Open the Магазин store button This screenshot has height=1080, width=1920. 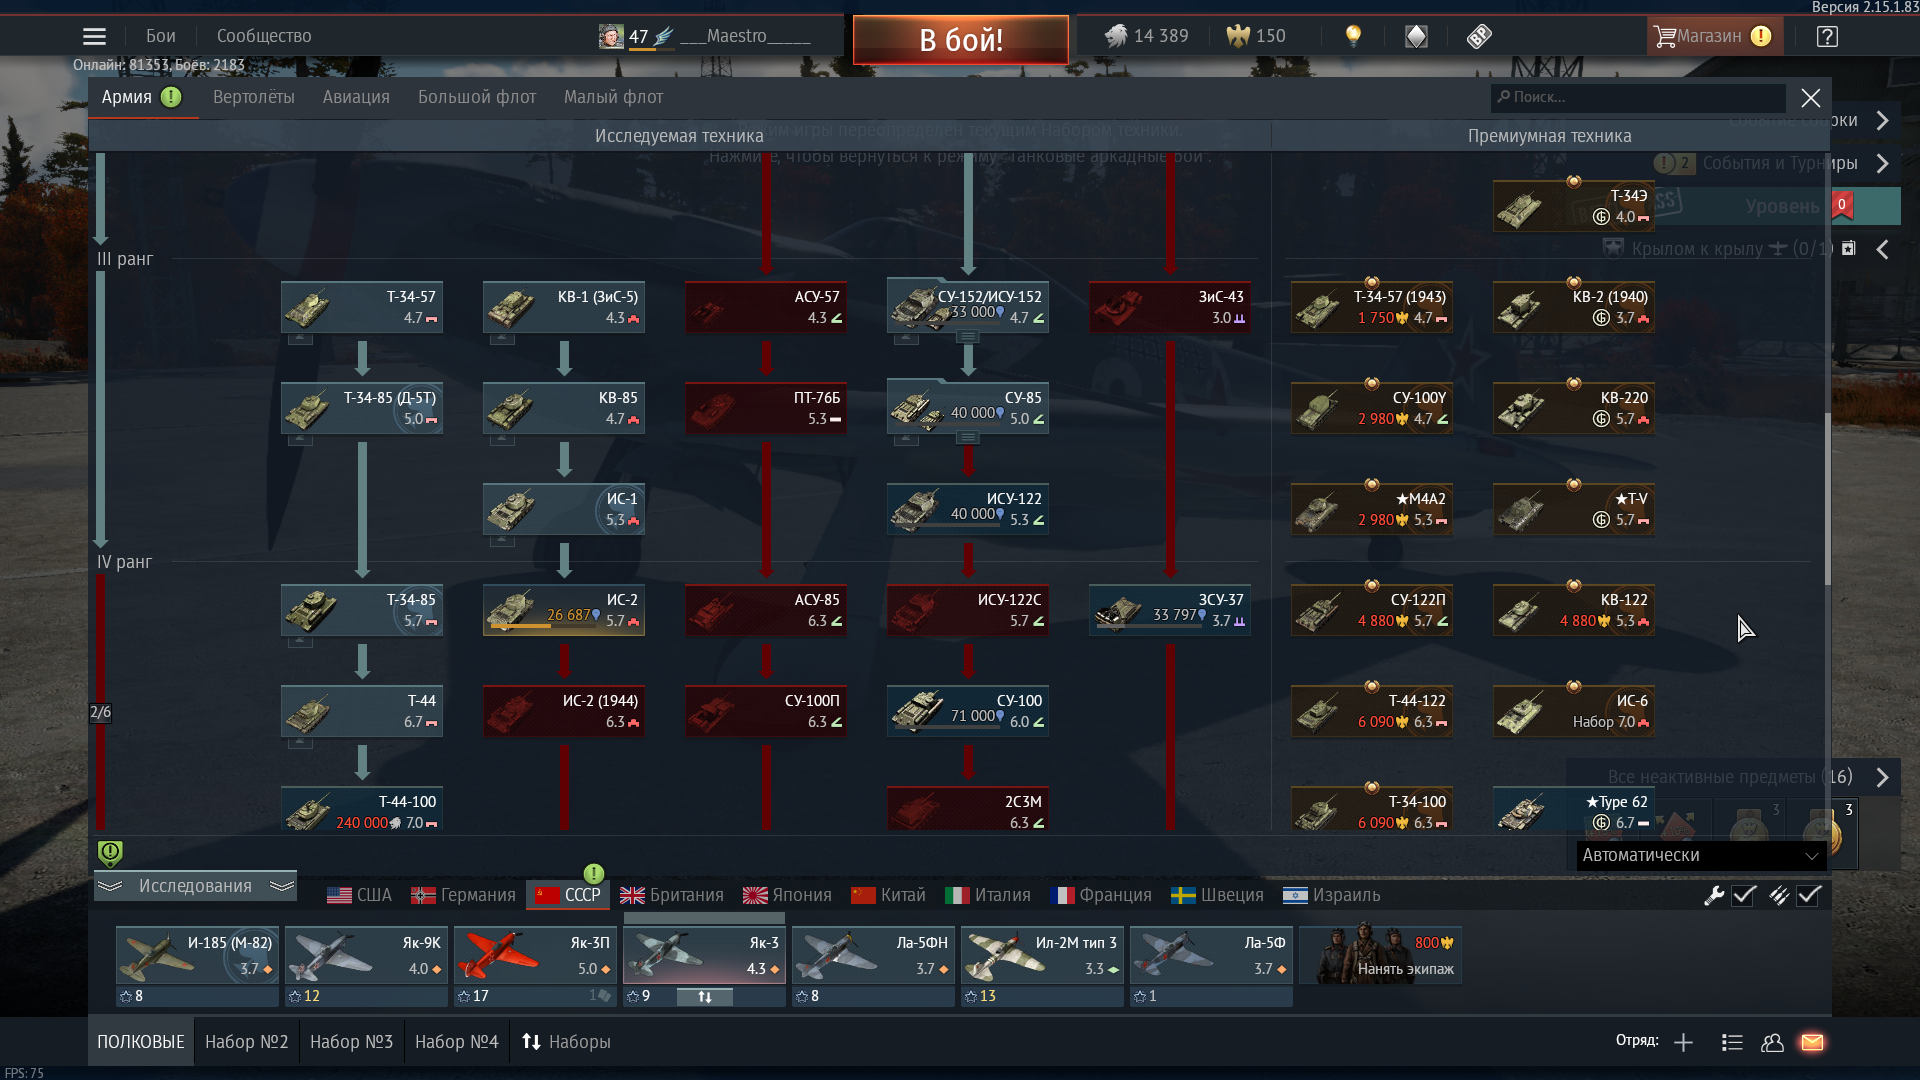pos(1714,37)
